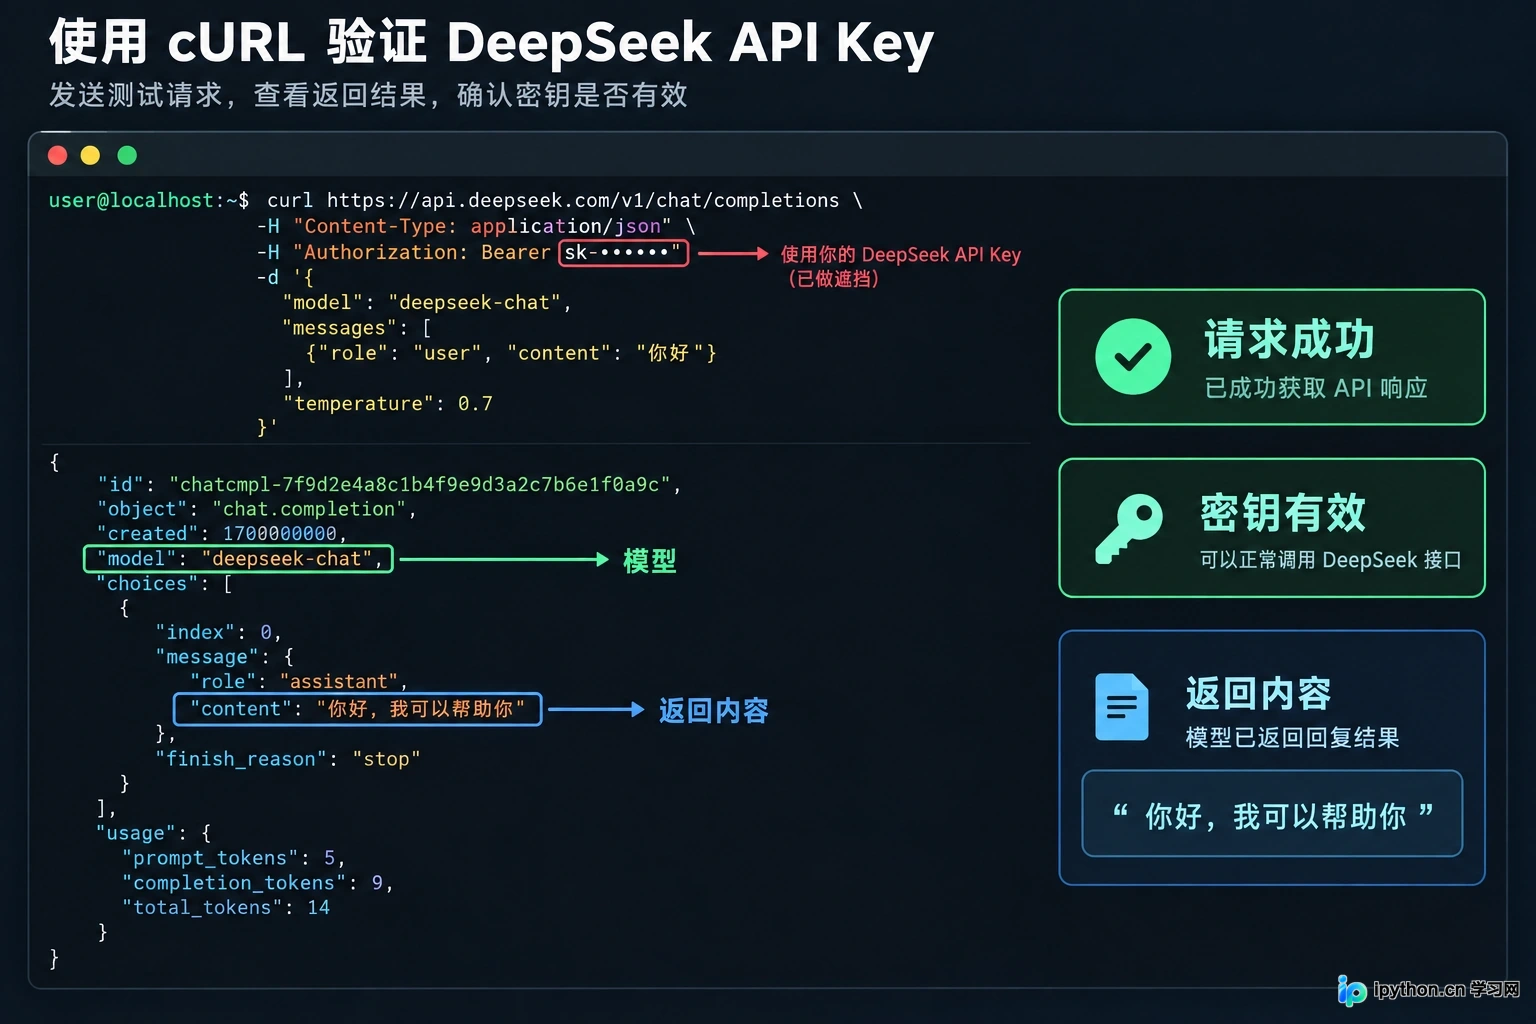Click the {"role": "user", "content": "你好"} line

511,353
